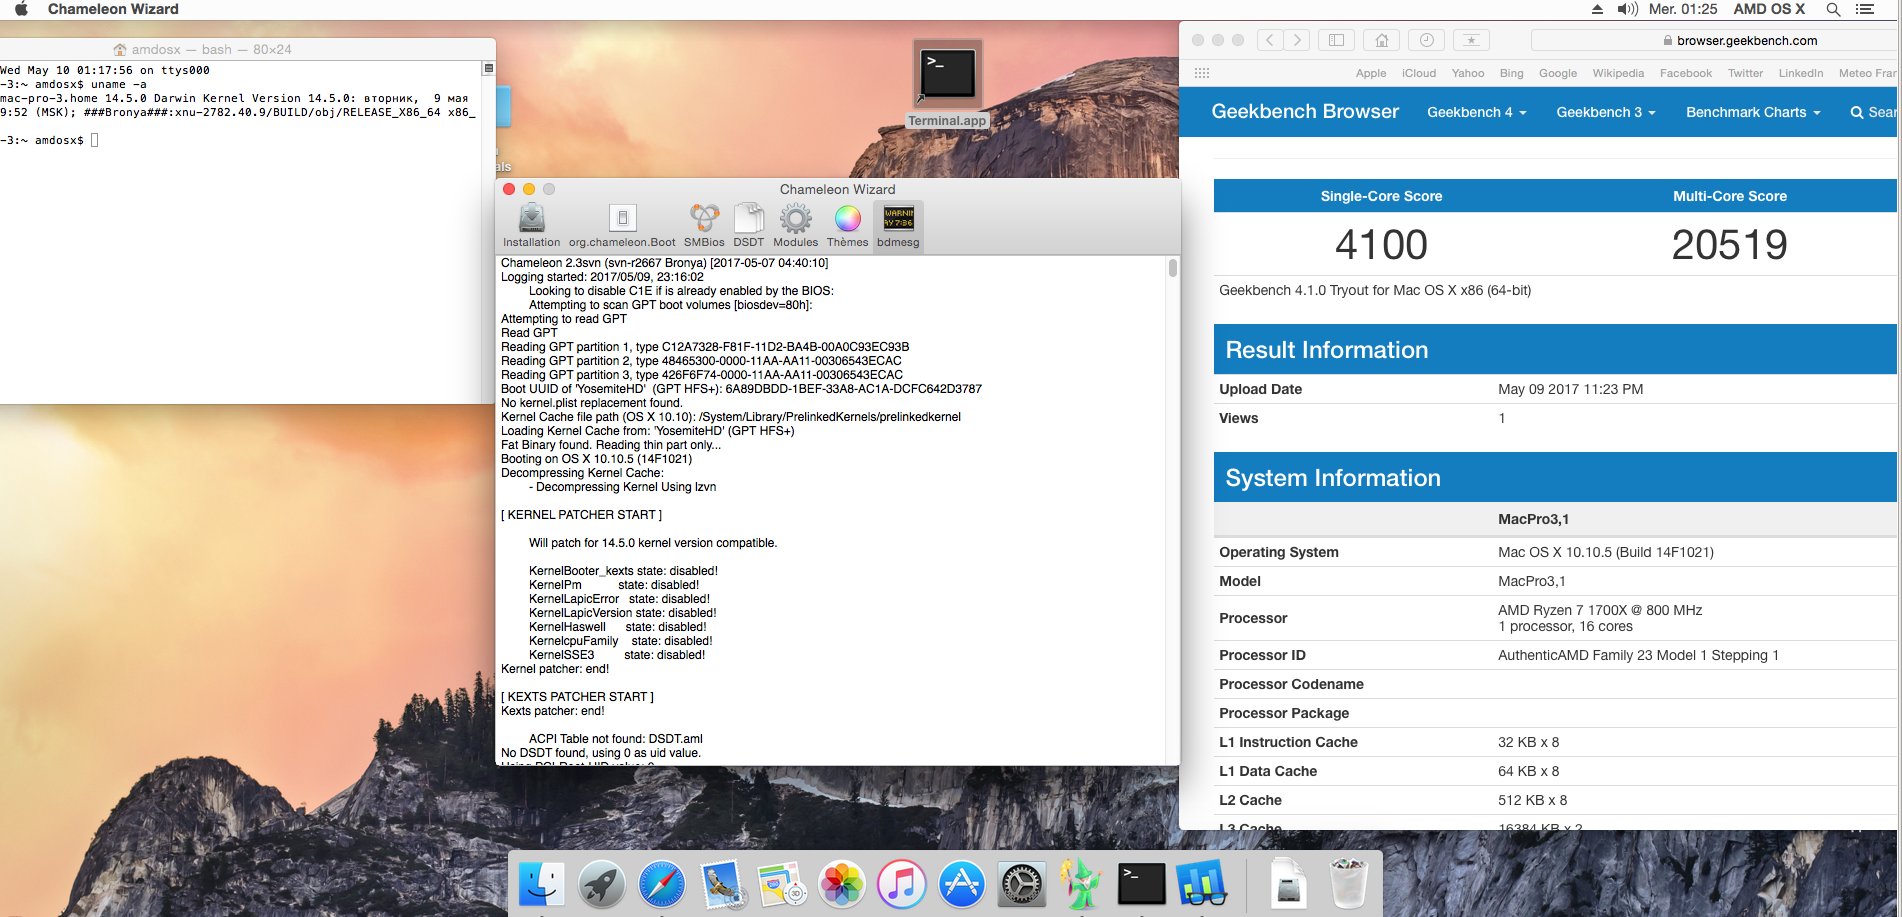1902x917 pixels.
Task: Open the Apple bookmark in Safari
Action: click(1371, 73)
